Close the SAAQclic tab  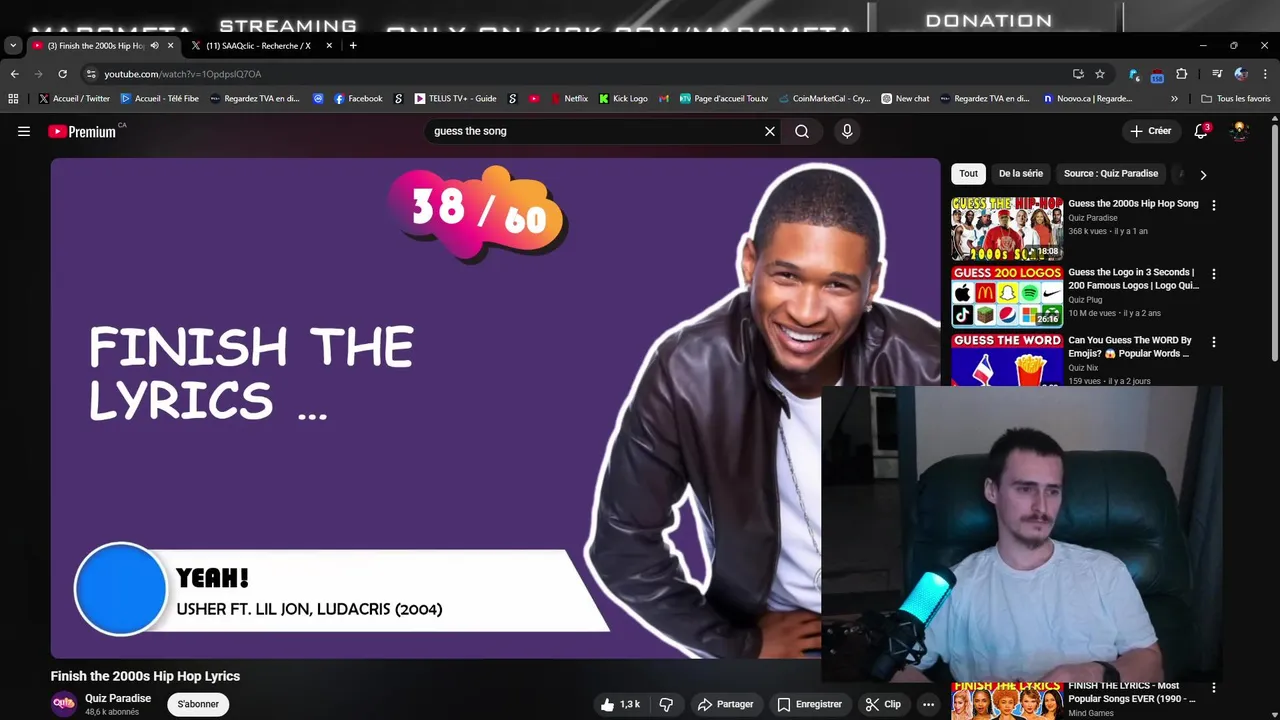click(329, 45)
